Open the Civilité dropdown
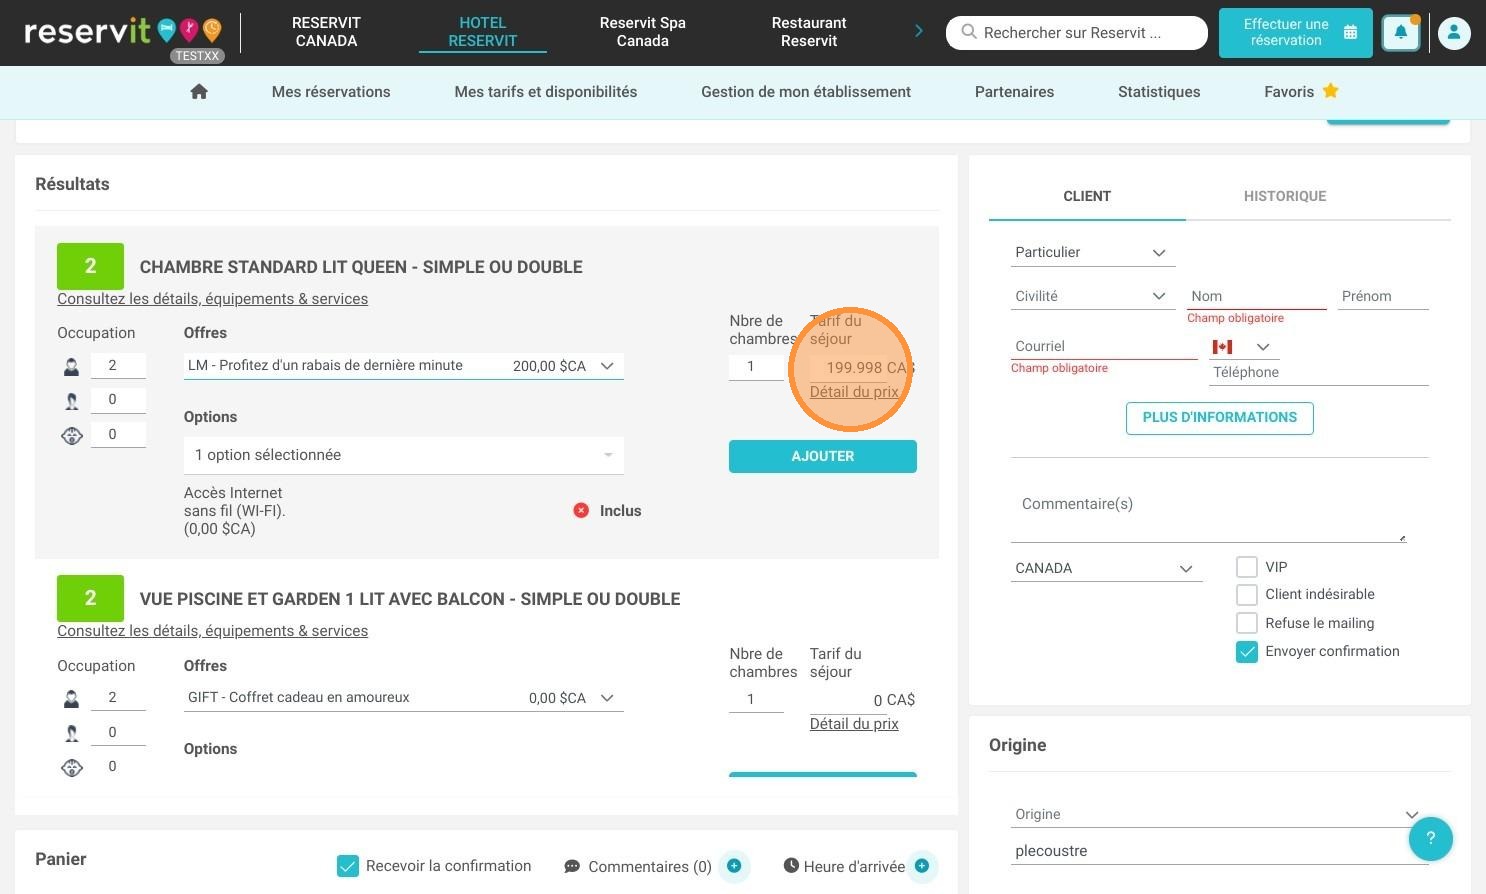Viewport: 1486px width, 894px height. click(x=1092, y=296)
